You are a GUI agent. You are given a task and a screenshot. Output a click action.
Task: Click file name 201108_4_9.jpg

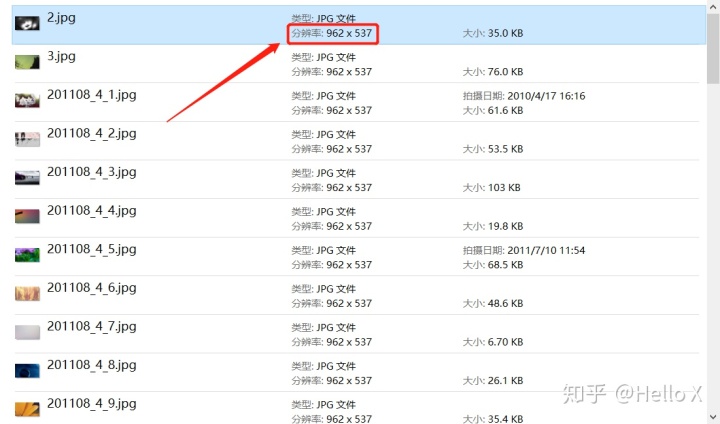pos(91,404)
